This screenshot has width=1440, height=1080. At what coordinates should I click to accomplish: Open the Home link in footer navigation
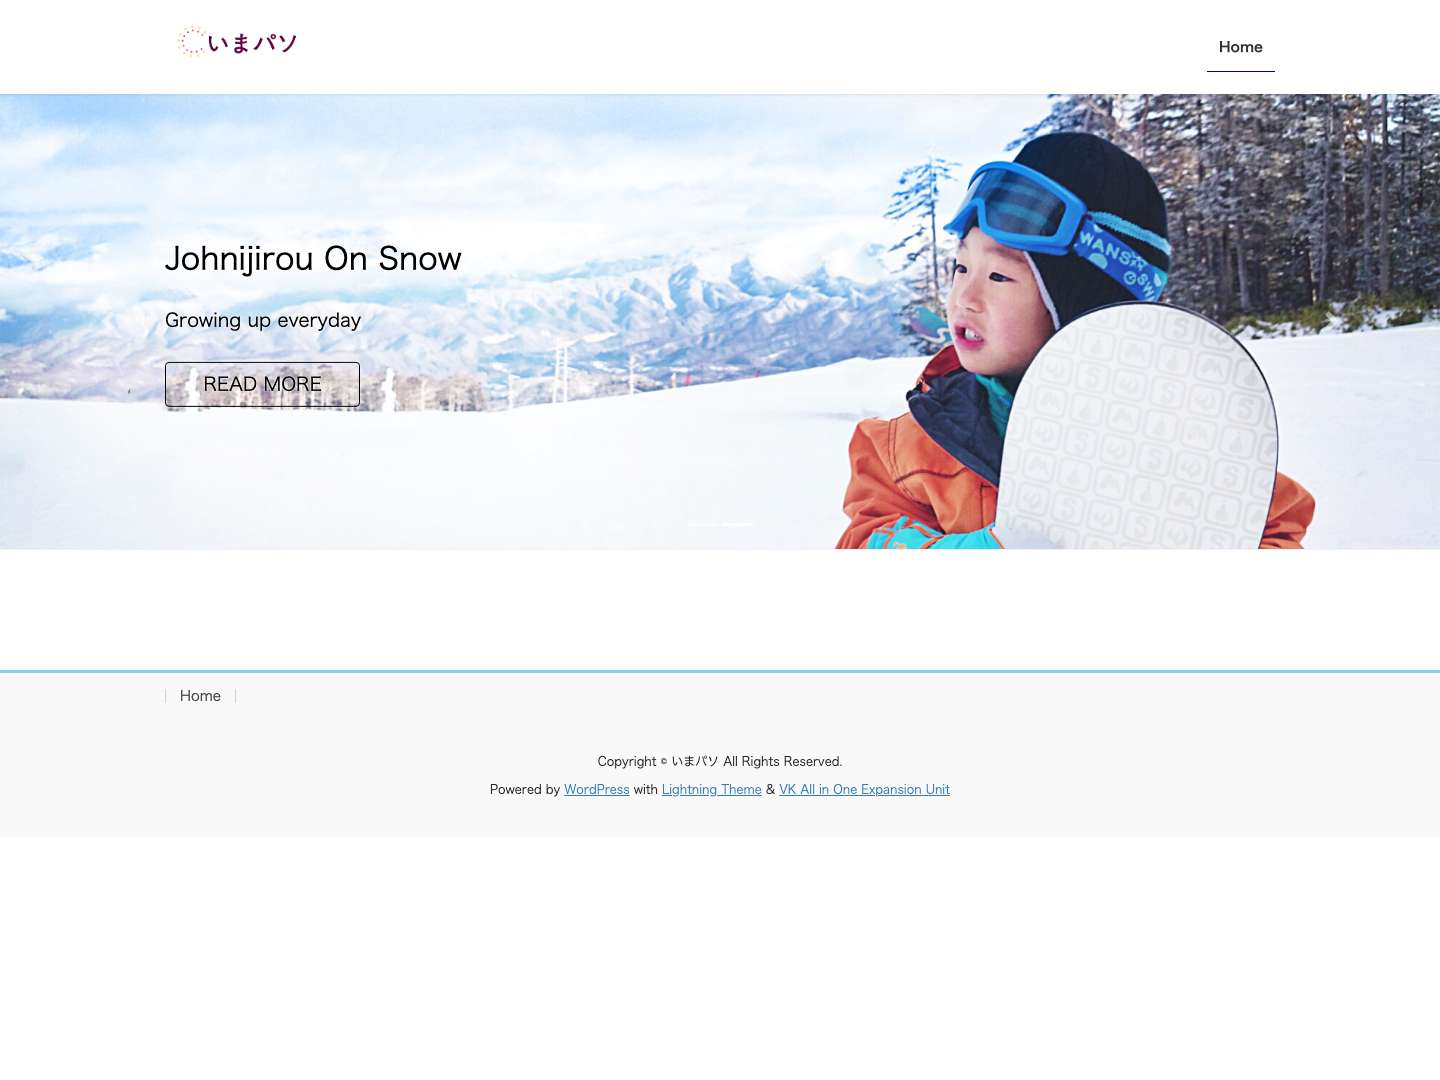click(x=200, y=696)
